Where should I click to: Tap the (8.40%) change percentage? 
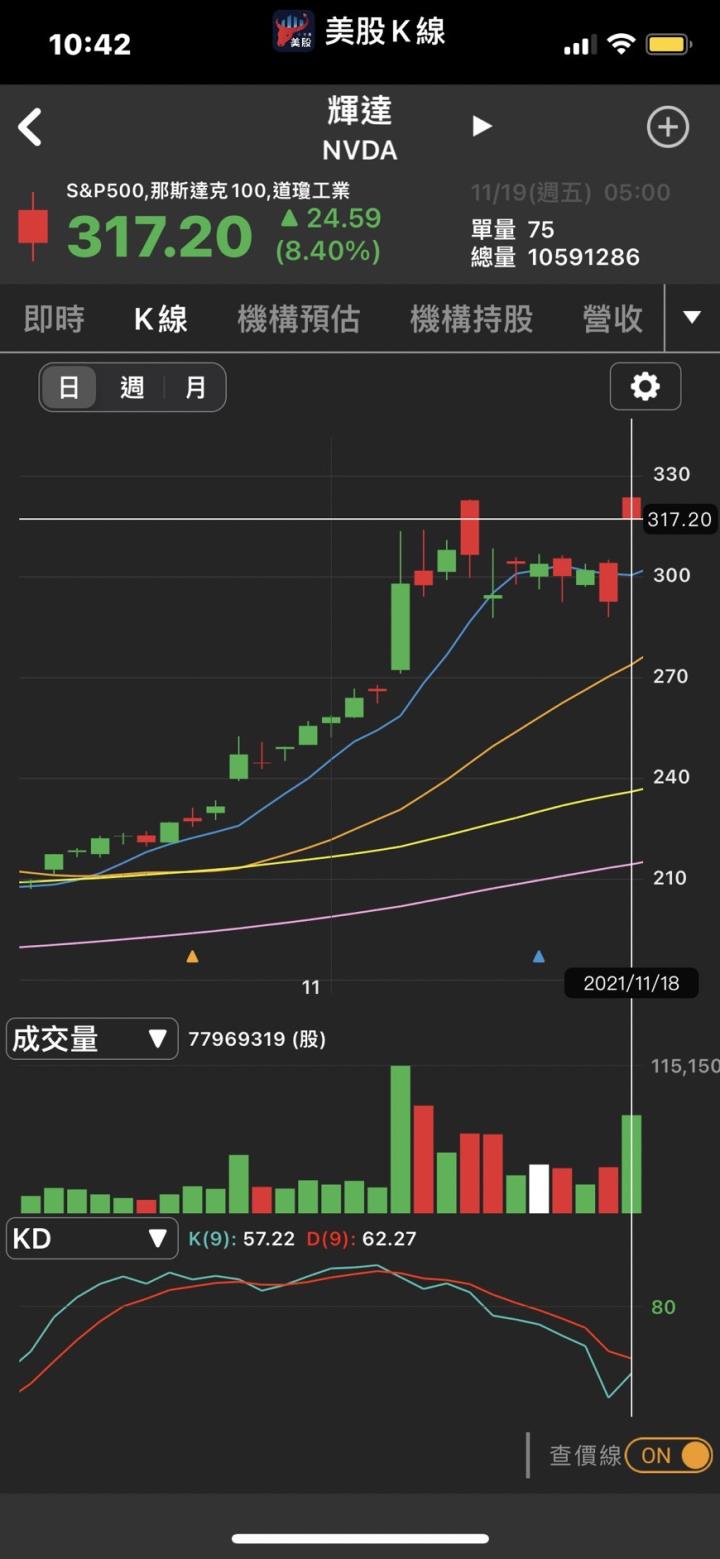pos(328,250)
